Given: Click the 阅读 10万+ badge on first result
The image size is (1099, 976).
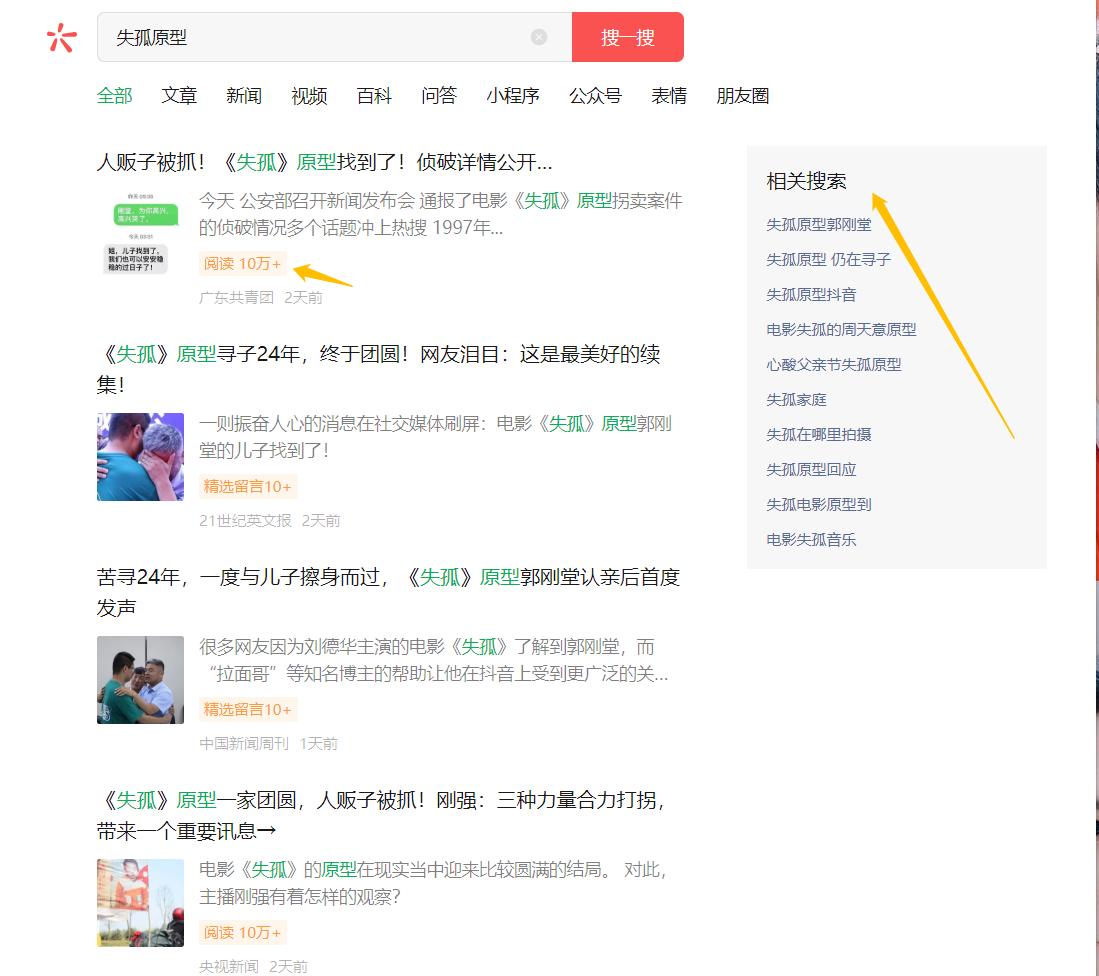Looking at the screenshot, I should click(242, 263).
